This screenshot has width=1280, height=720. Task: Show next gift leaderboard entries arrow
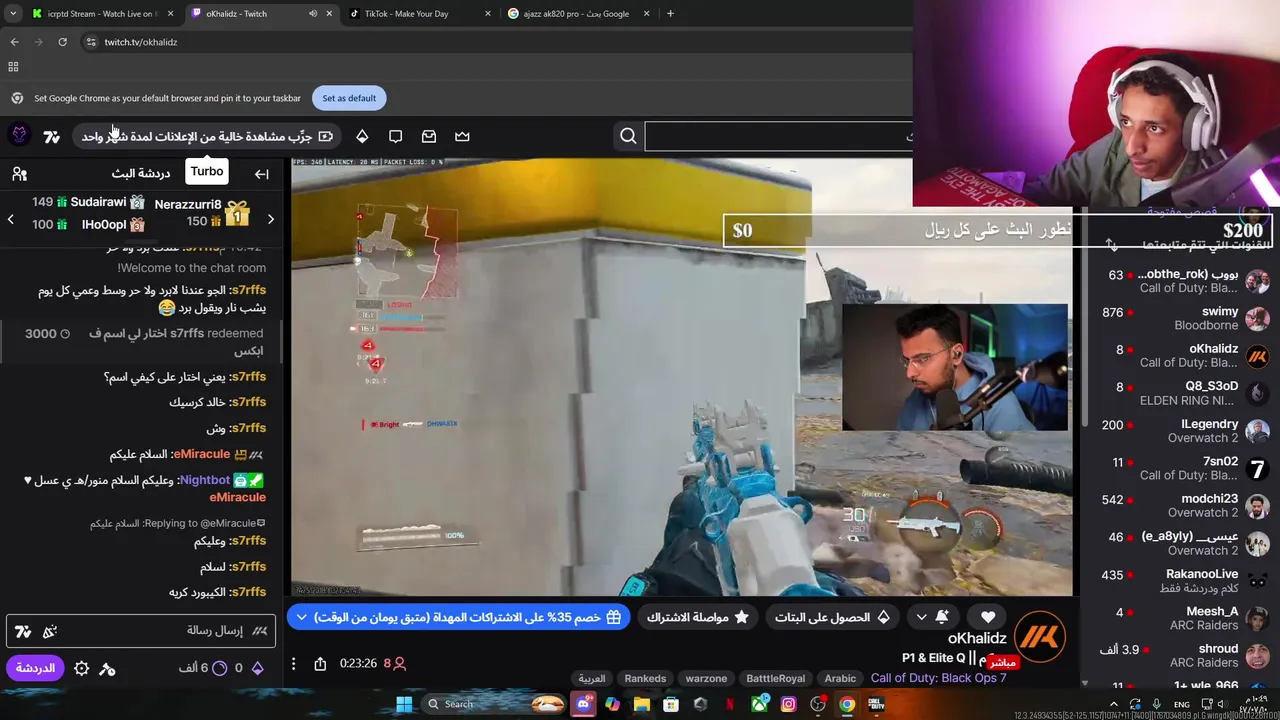(x=270, y=219)
